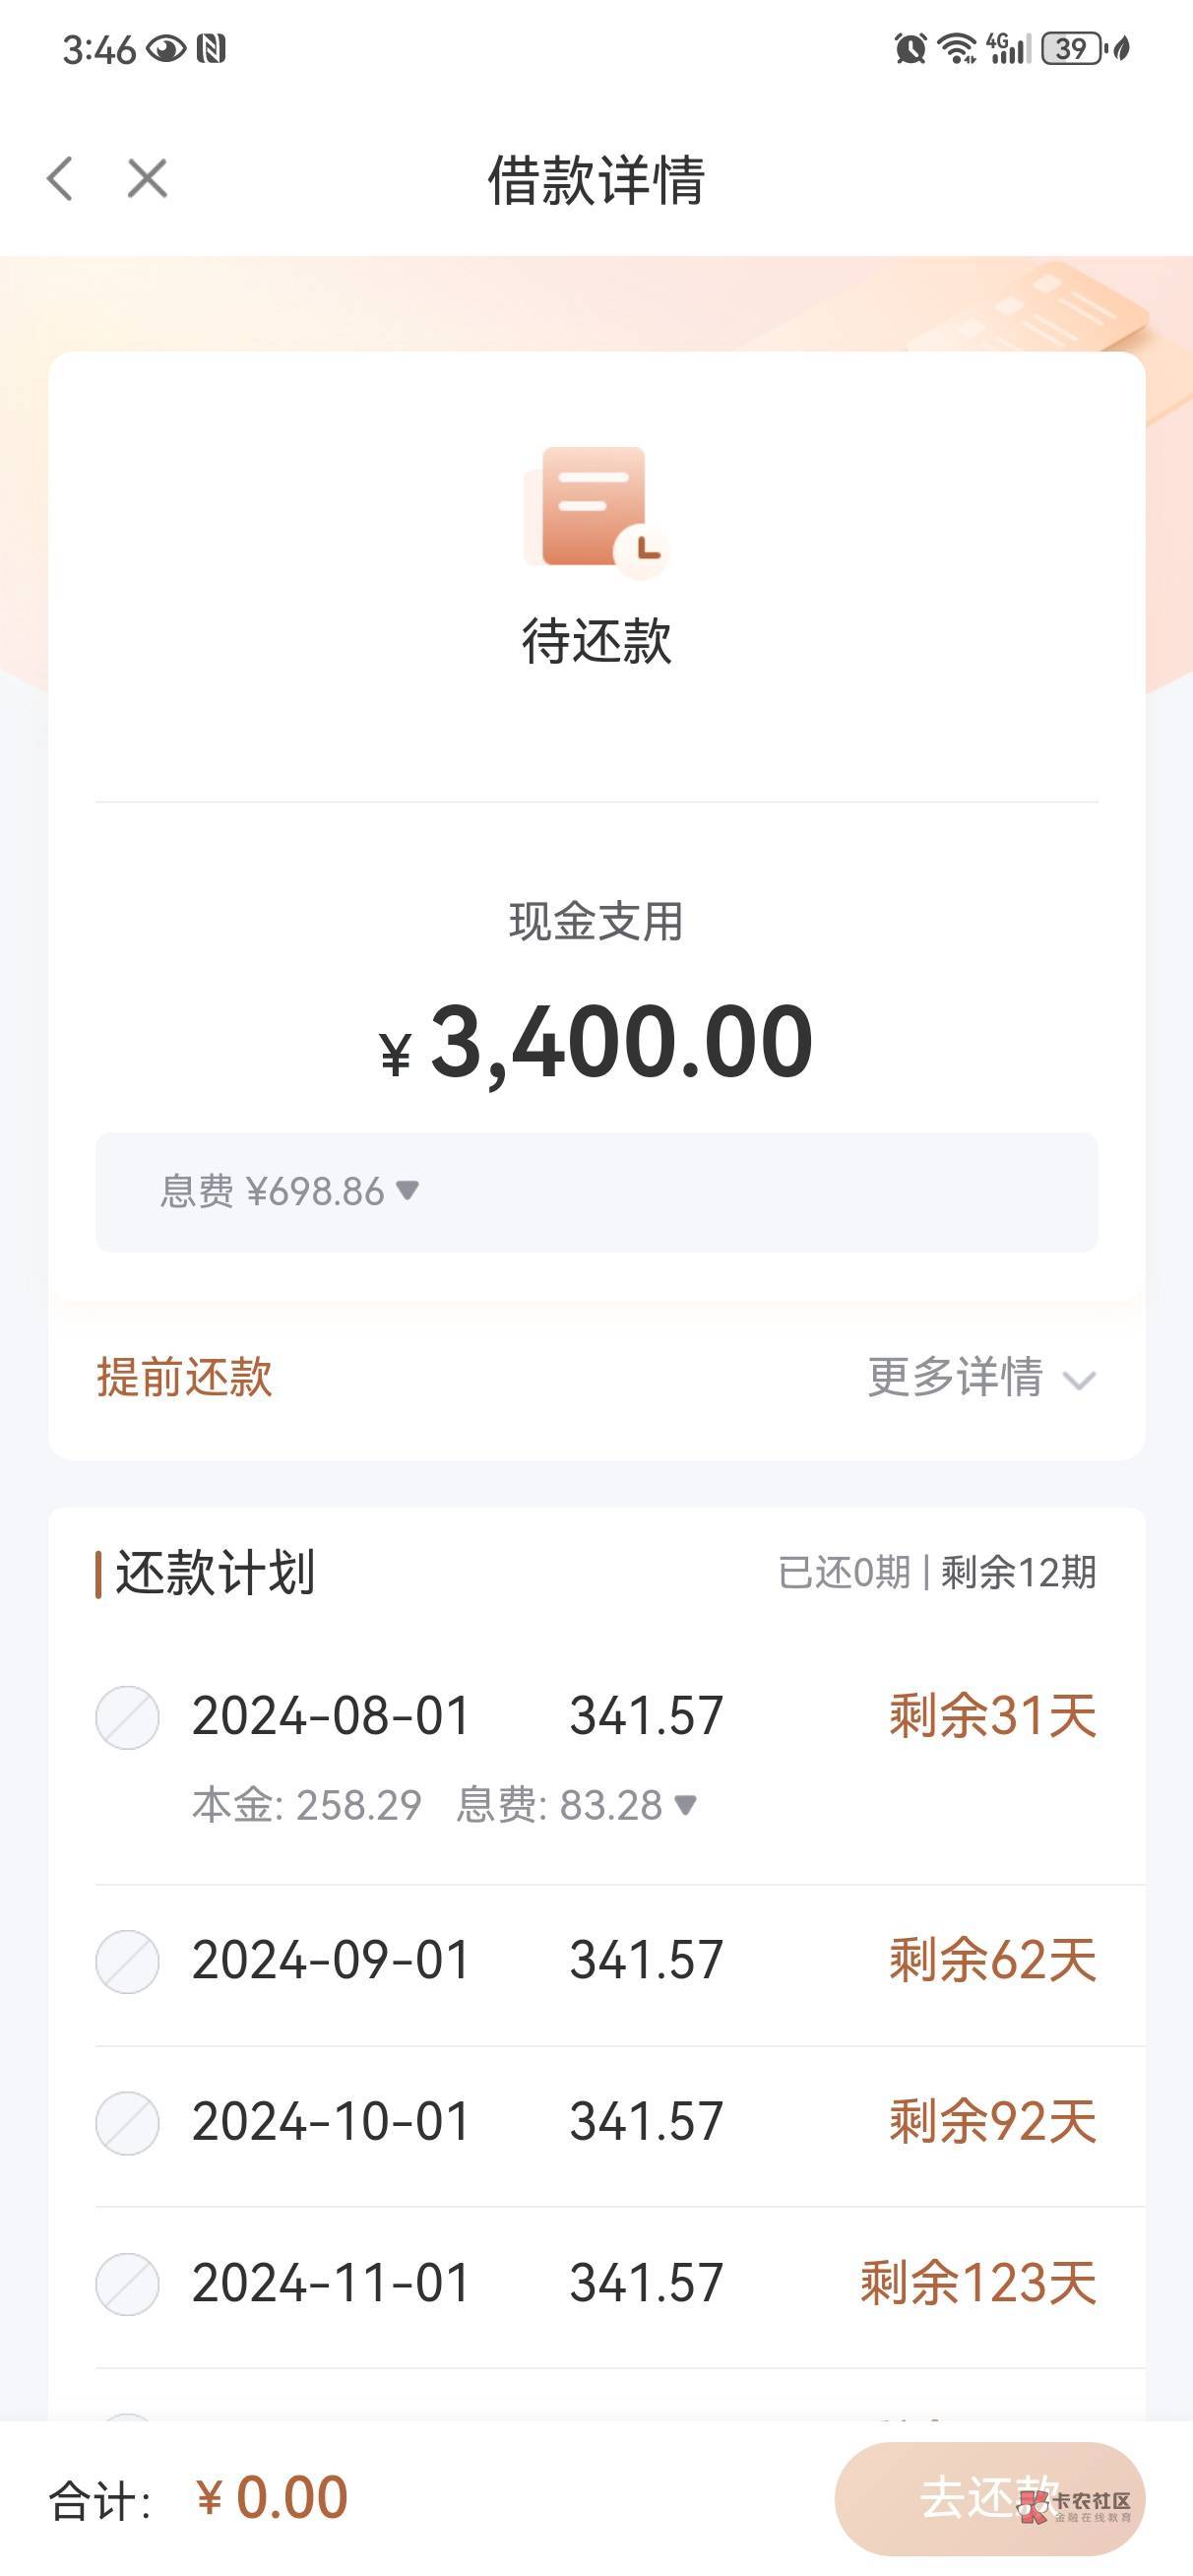The image size is (1193, 2576).
Task: Select the 2024-10-01 installment radio button
Action: coord(127,2122)
